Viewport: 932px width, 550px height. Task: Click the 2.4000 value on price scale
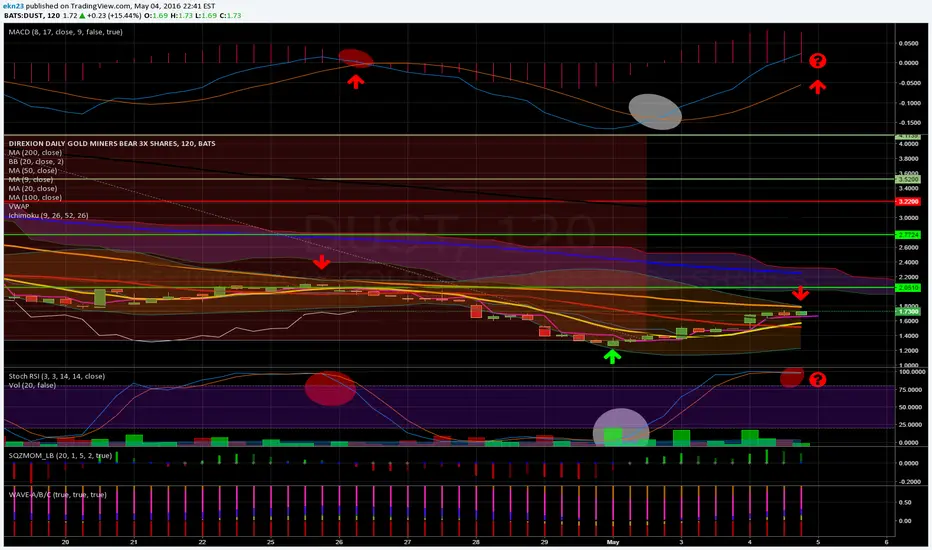tap(908, 262)
